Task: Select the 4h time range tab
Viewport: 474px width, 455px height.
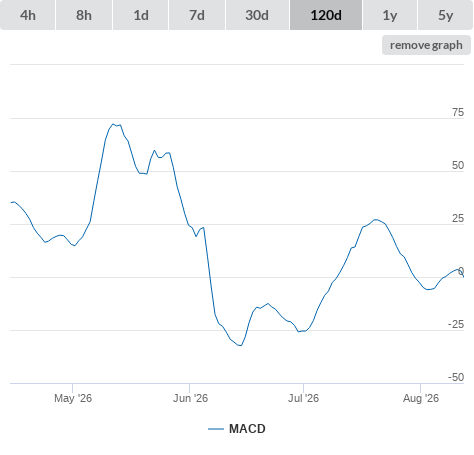Action: coord(28,15)
